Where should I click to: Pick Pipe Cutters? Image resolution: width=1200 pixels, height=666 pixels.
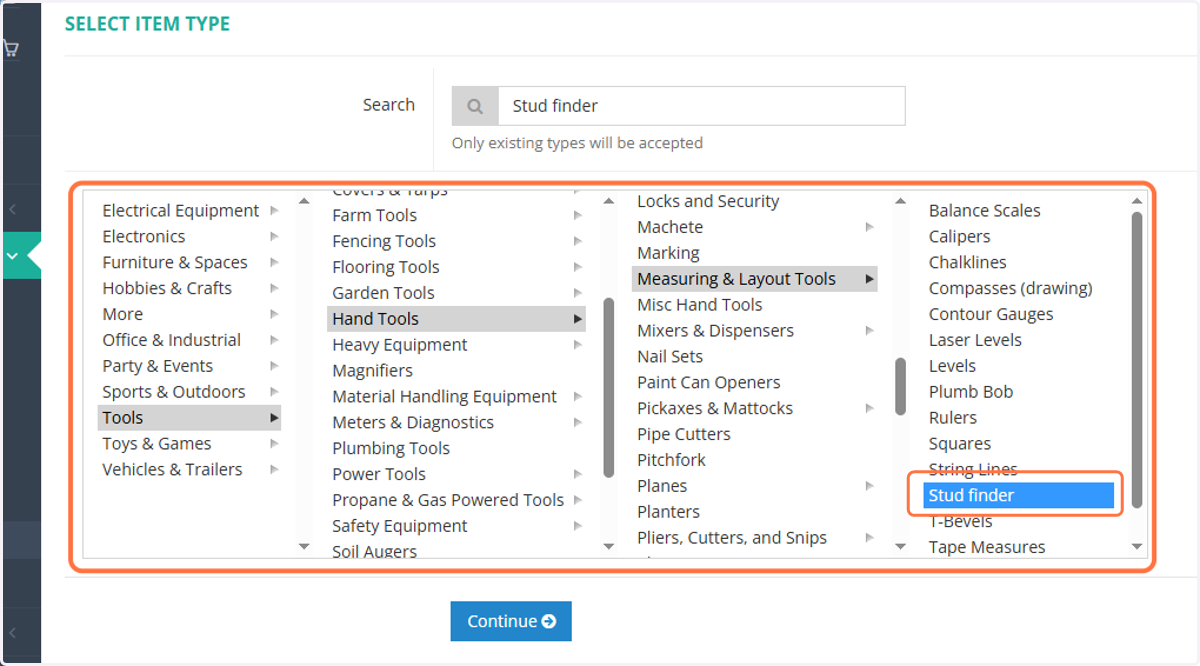(684, 435)
